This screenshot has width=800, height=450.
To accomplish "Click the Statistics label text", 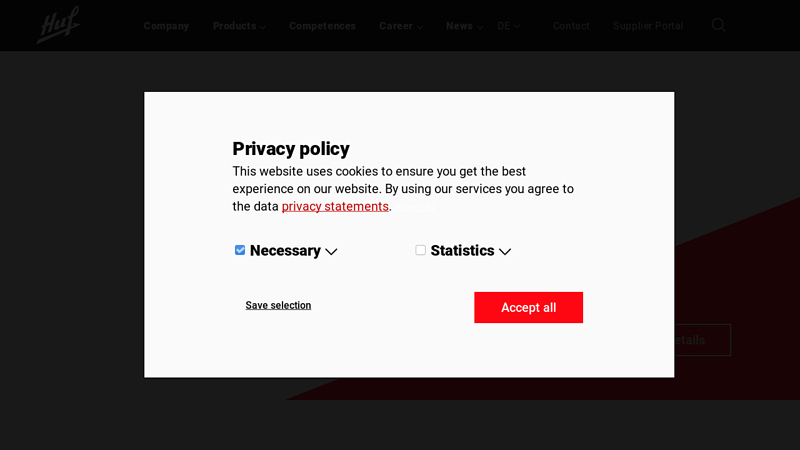I will [x=462, y=251].
